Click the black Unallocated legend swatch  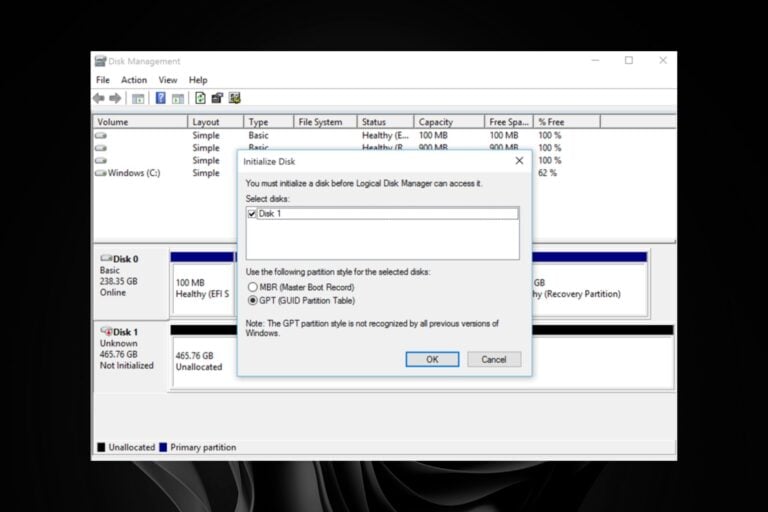coord(101,447)
